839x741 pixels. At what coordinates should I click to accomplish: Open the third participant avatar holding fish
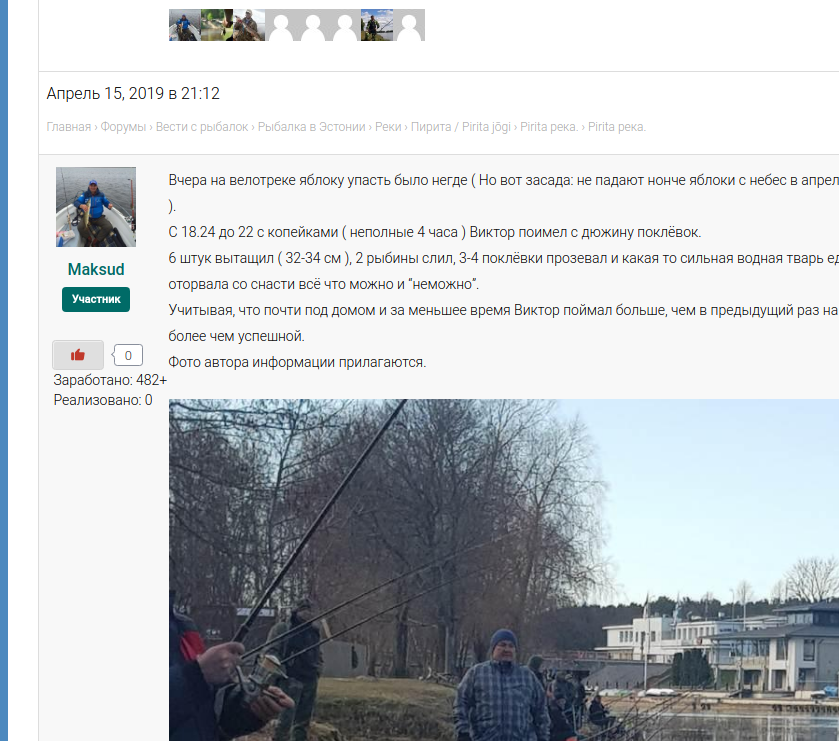coord(249,25)
